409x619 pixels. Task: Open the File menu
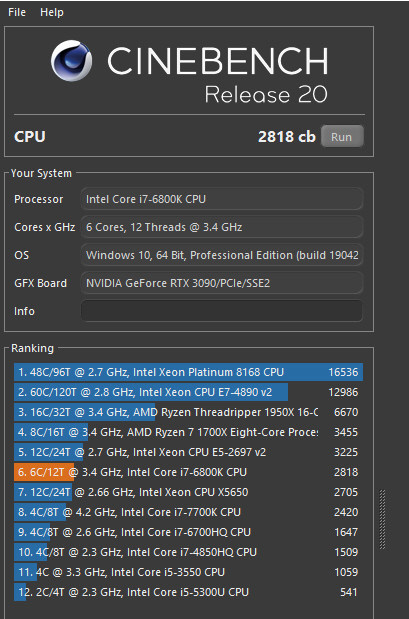(x=17, y=12)
